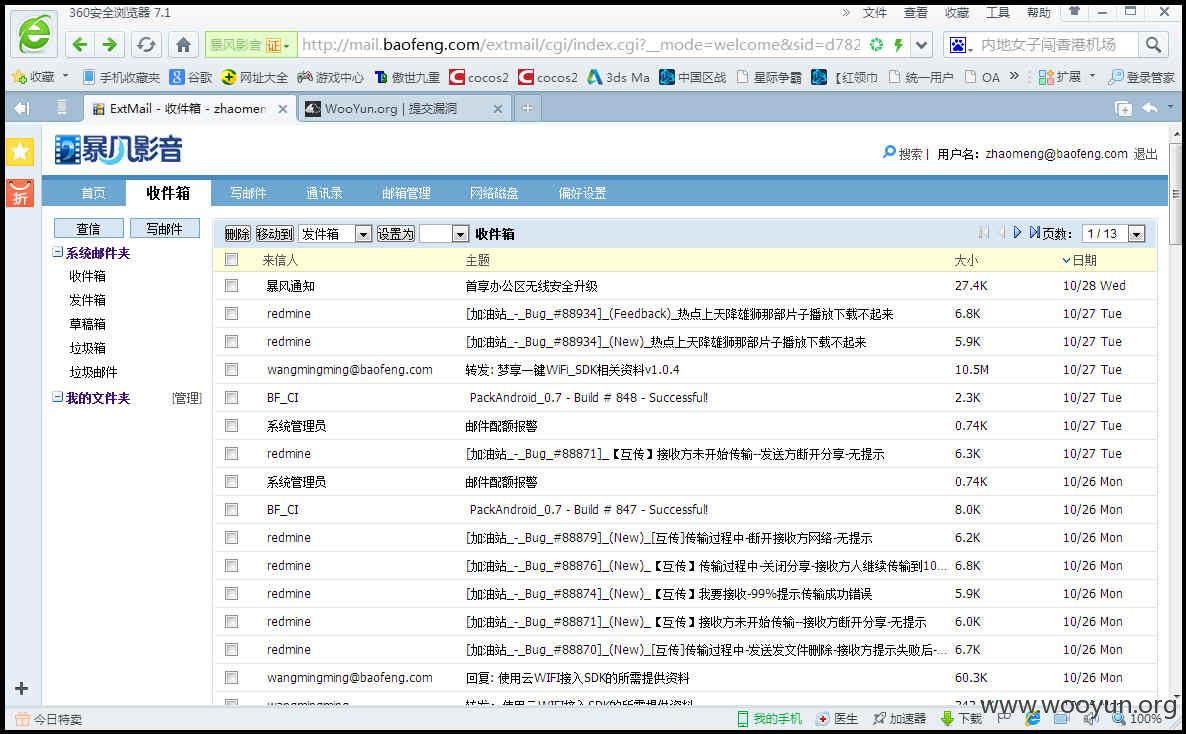
Task: Open the 发件箱 move-to folder dropdown
Action: tap(335, 234)
